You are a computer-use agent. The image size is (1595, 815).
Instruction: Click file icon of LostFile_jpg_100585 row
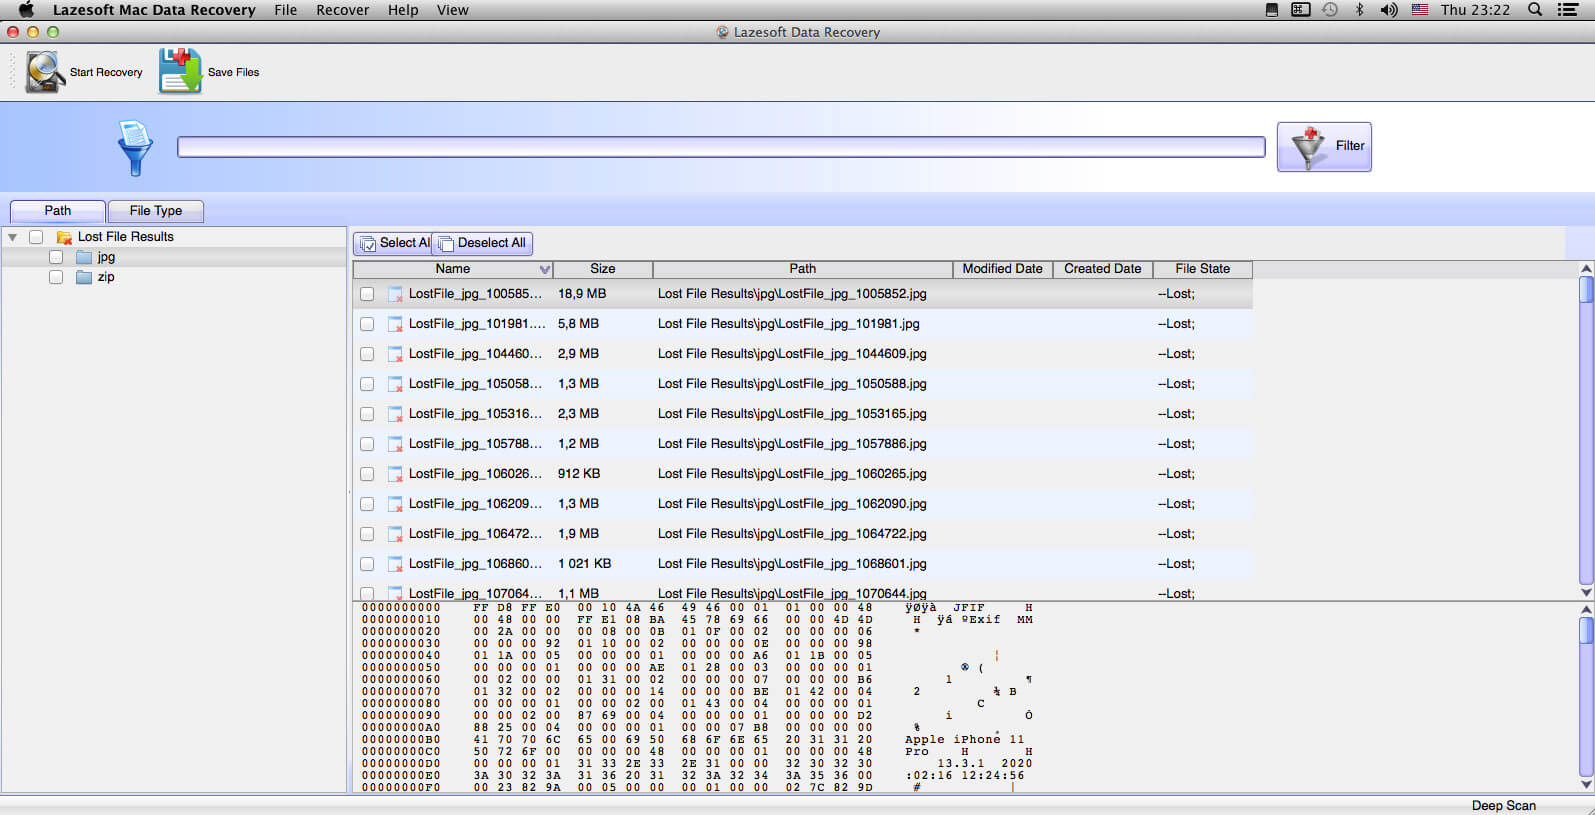(x=395, y=294)
